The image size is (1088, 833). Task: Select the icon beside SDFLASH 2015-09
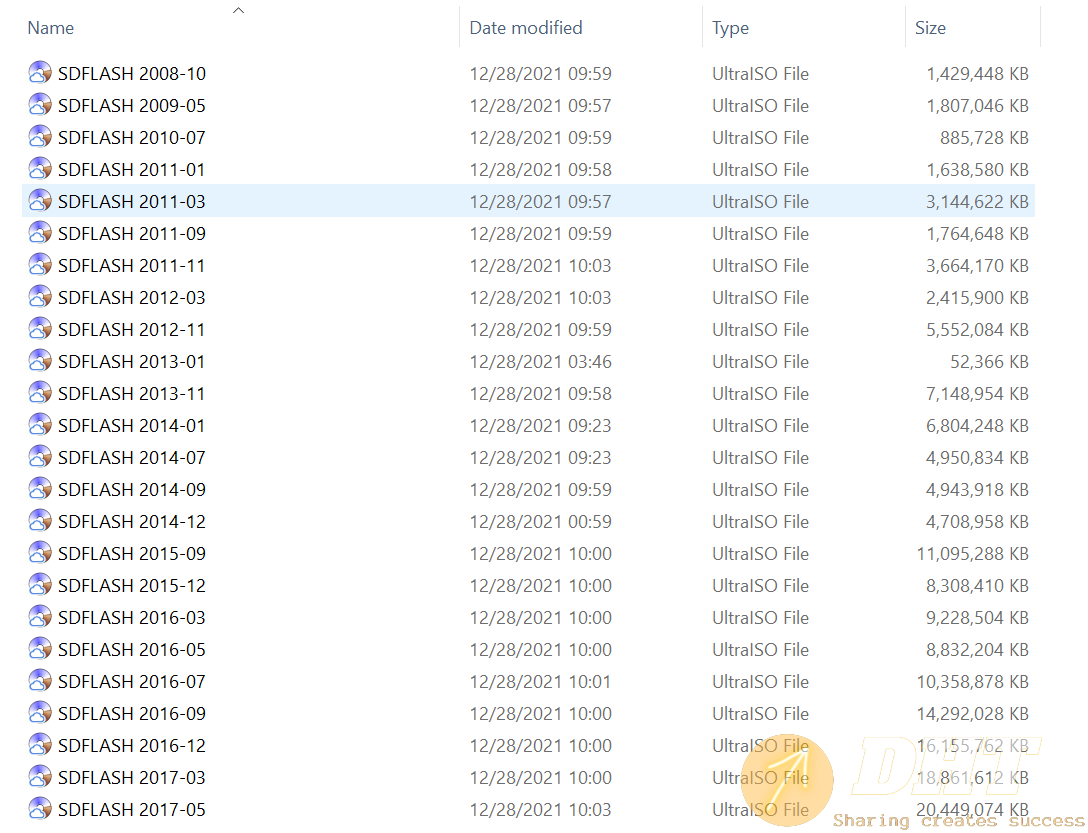(40, 553)
